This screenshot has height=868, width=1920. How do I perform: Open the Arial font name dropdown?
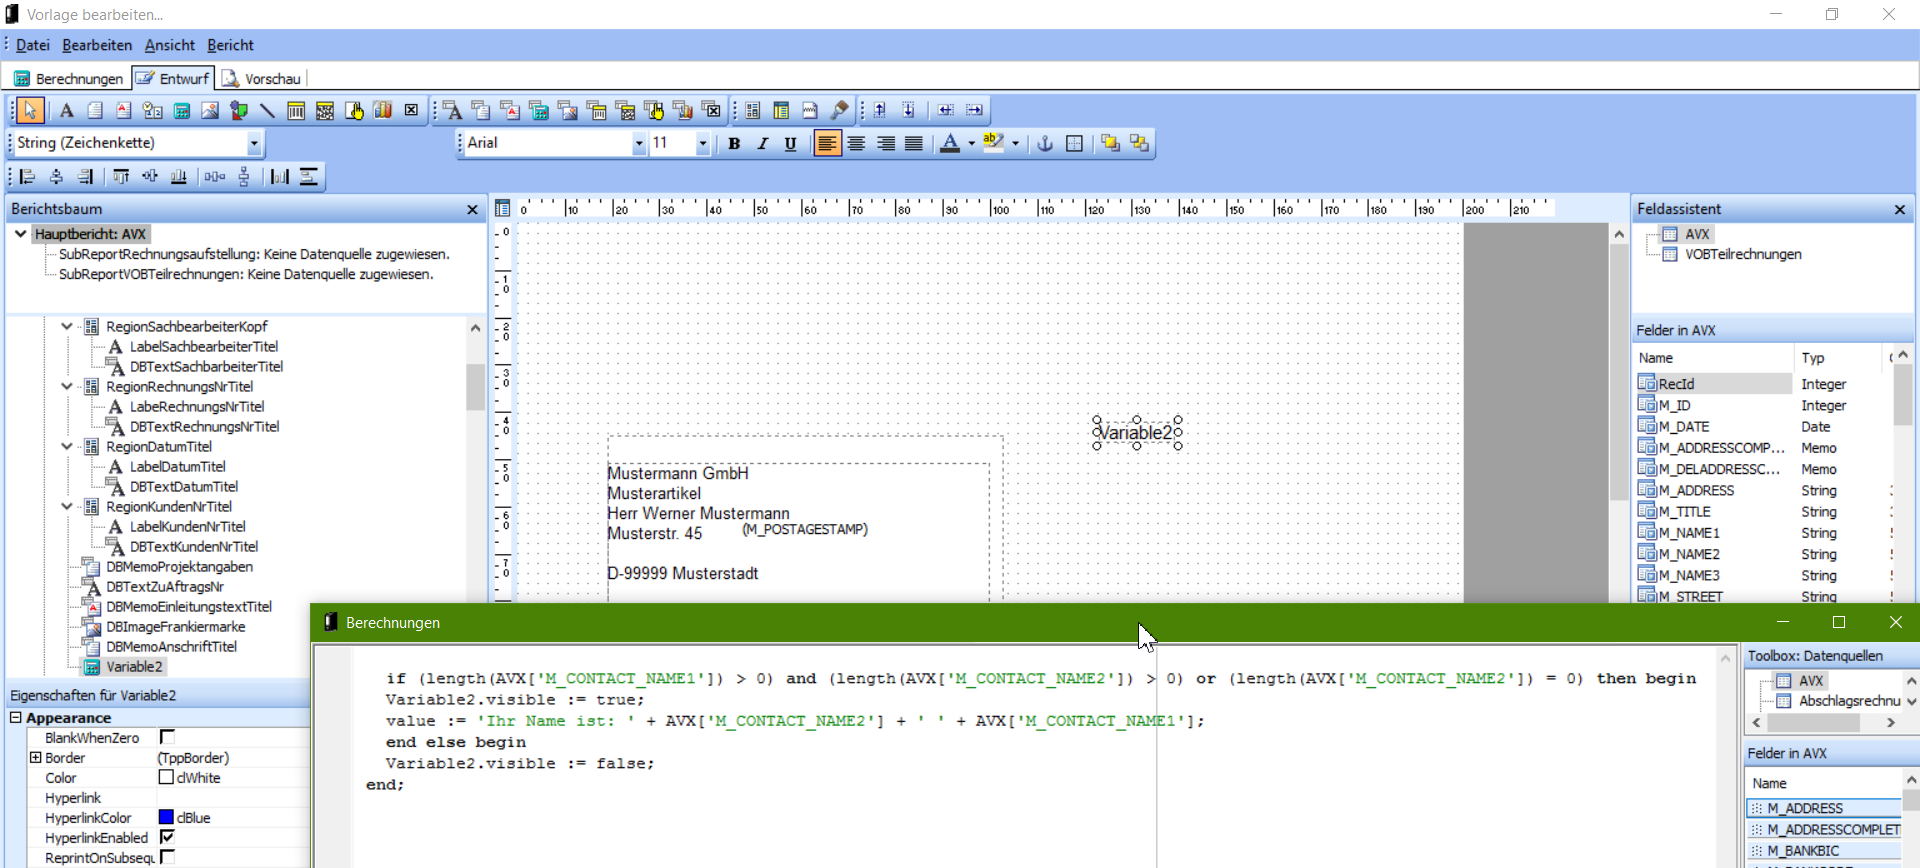[x=639, y=143]
